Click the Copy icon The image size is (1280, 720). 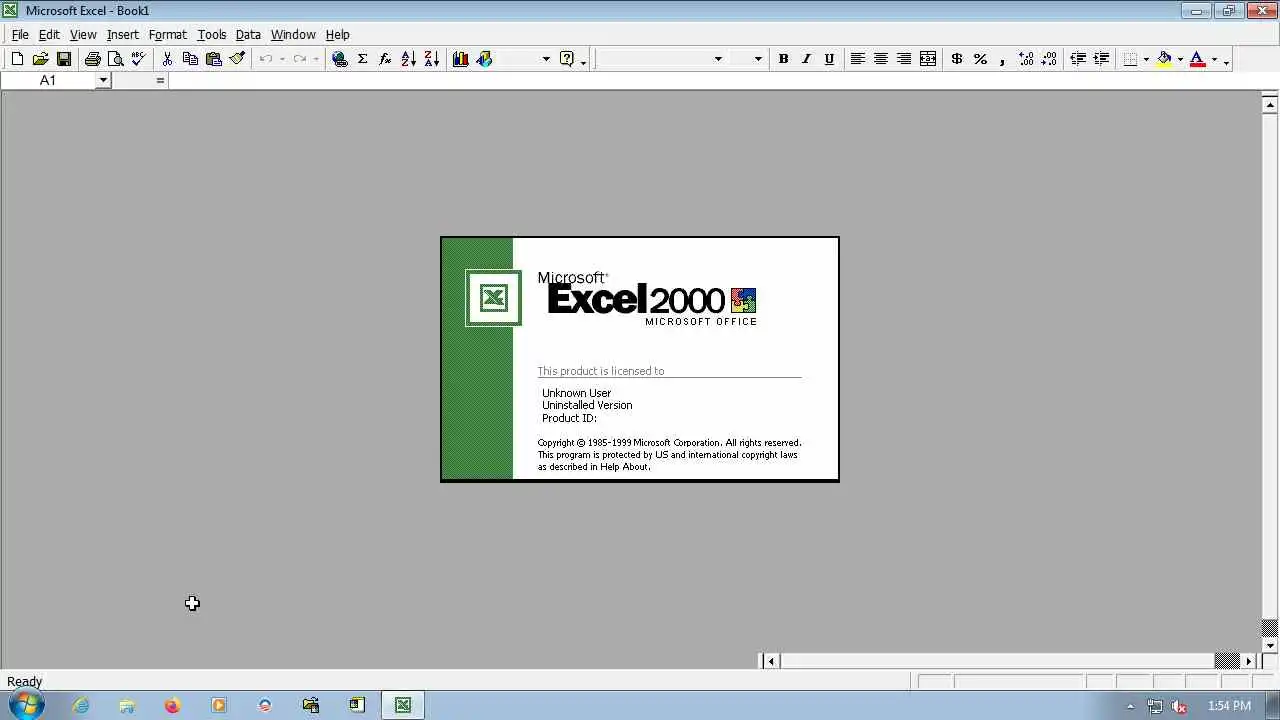click(x=190, y=59)
